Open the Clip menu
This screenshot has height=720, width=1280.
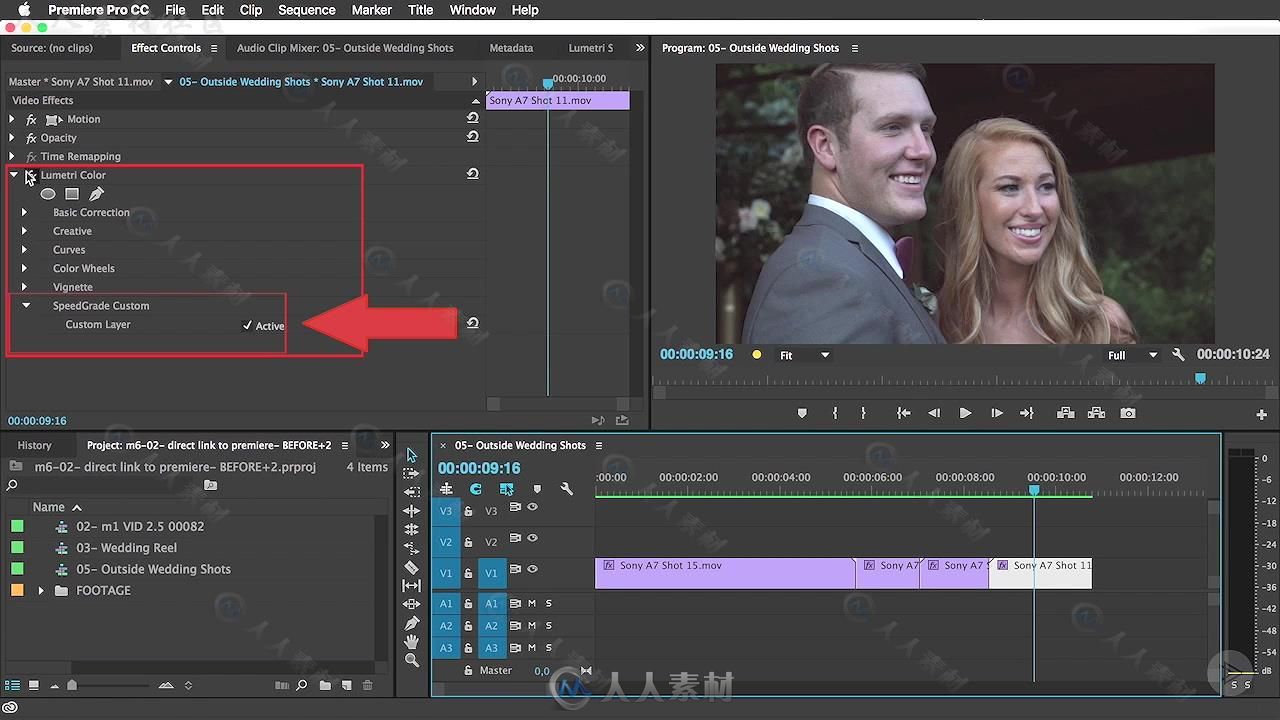[x=251, y=10]
